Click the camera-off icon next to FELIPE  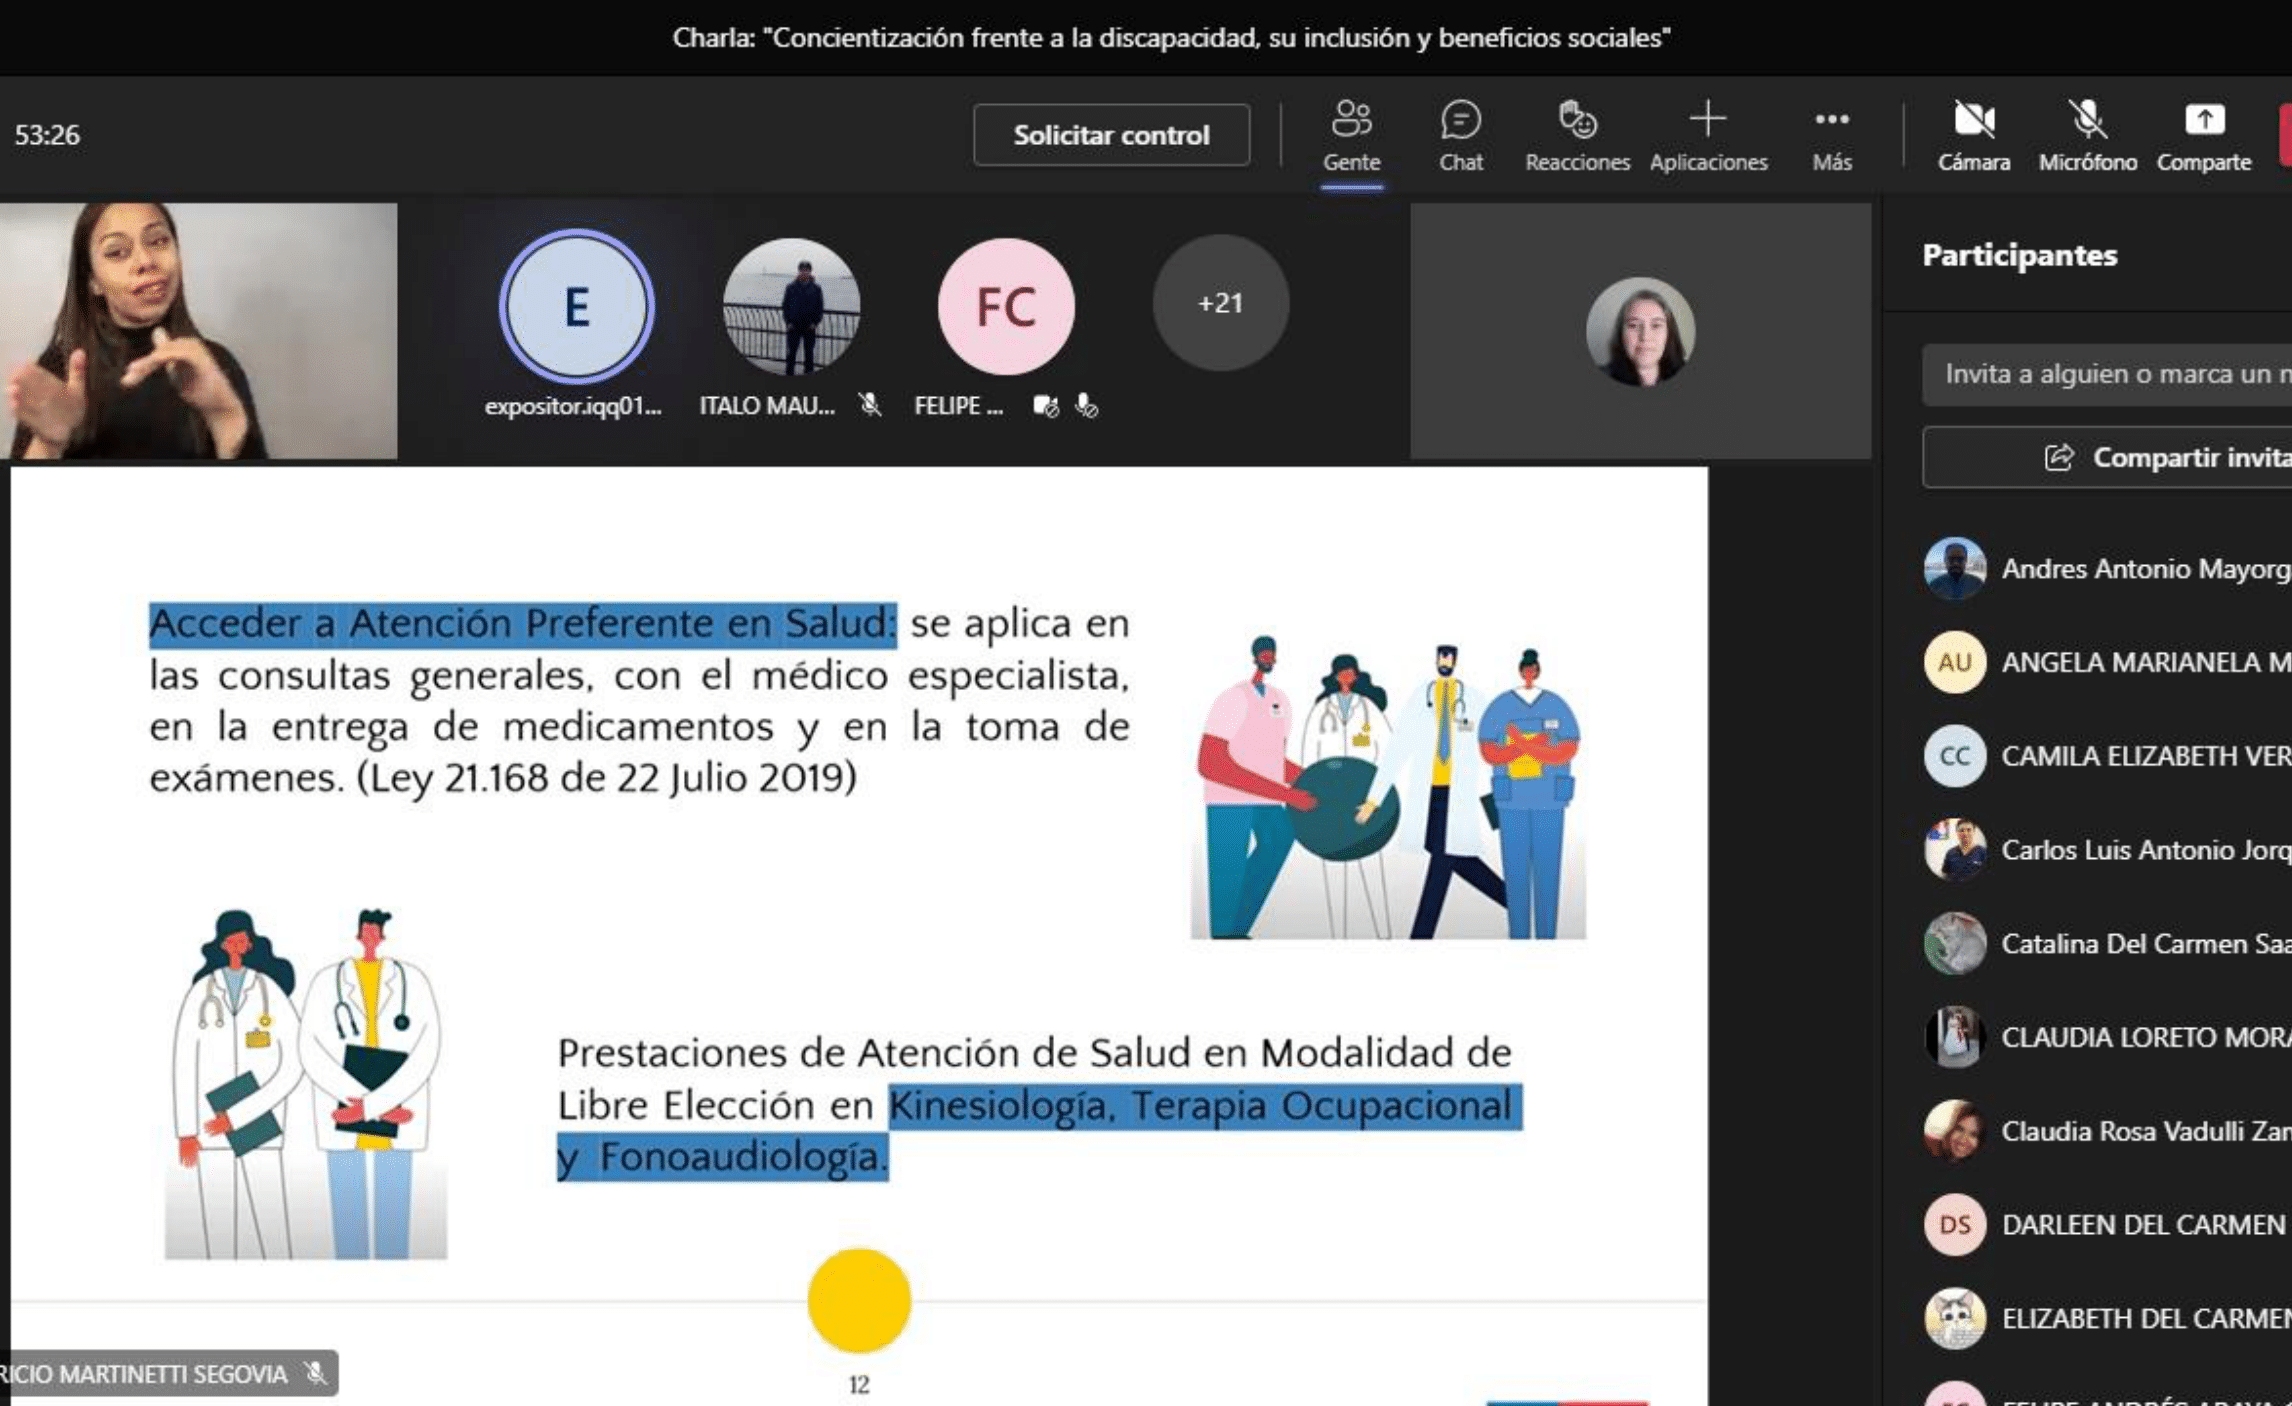1045,405
